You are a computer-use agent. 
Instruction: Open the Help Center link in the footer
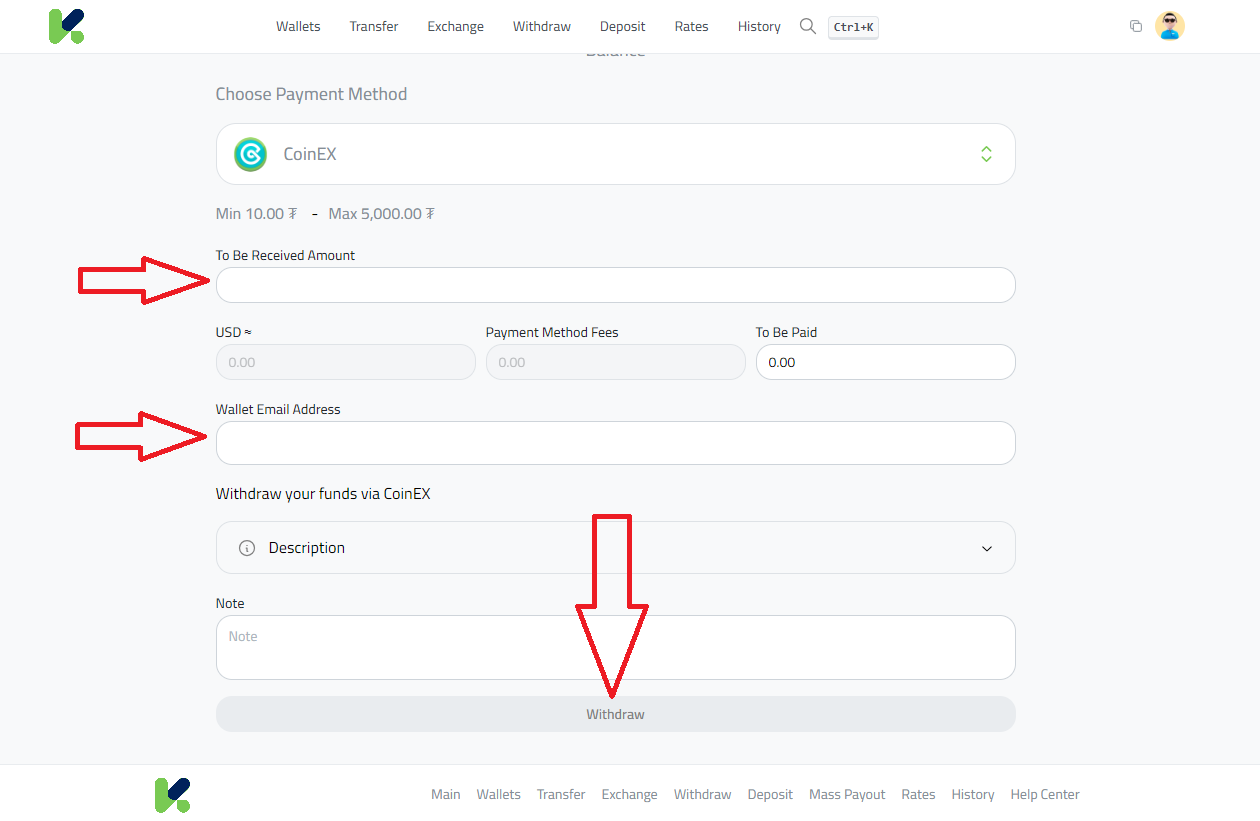tap(1044, 794)
